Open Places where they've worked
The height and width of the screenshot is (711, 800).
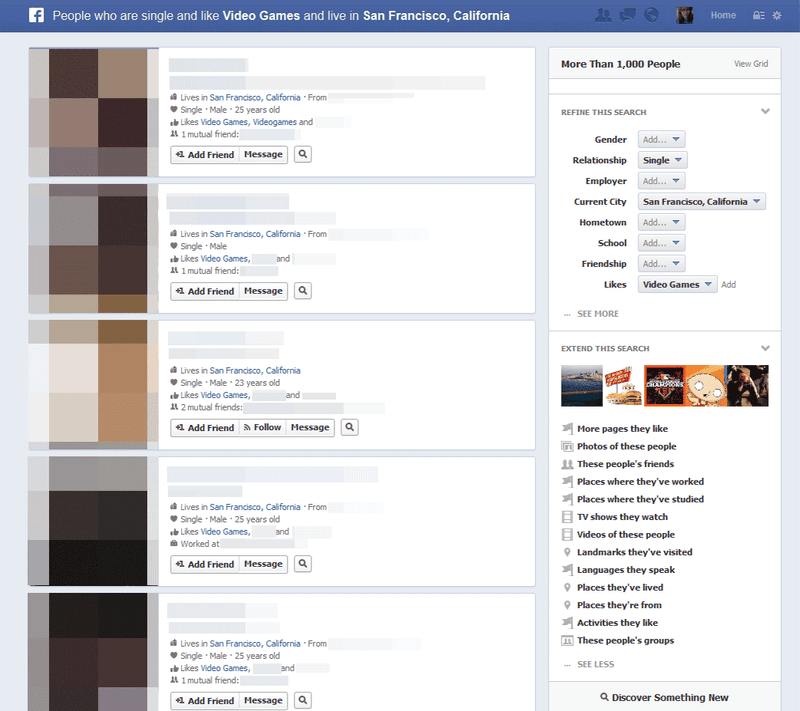click(x=640, y=481)
